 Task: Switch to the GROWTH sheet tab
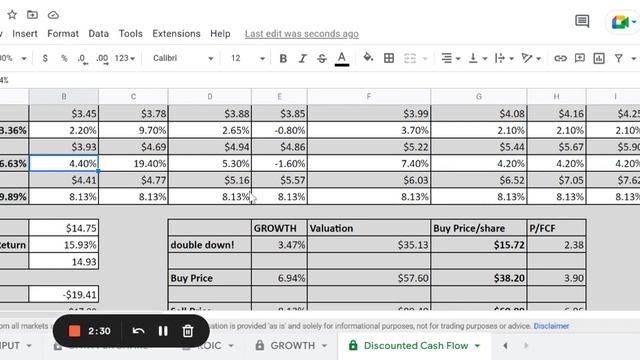[293, 346]
